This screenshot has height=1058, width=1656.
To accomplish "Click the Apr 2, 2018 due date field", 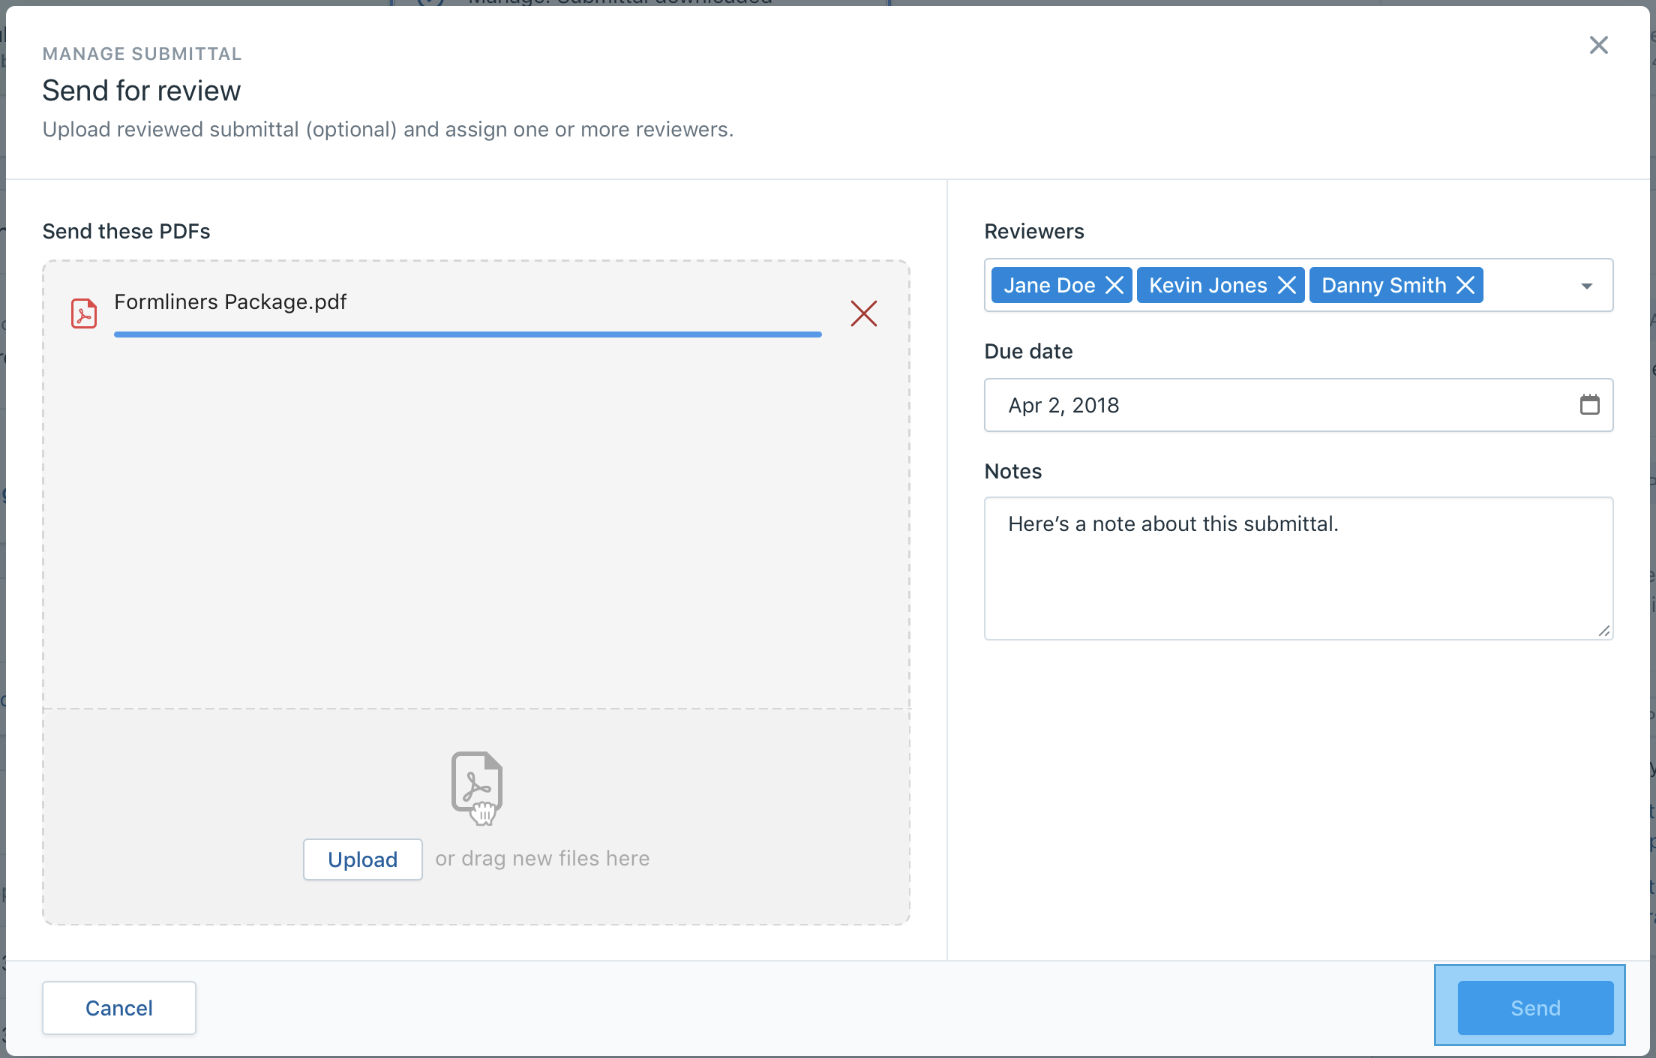I will tap(1298, 405).
